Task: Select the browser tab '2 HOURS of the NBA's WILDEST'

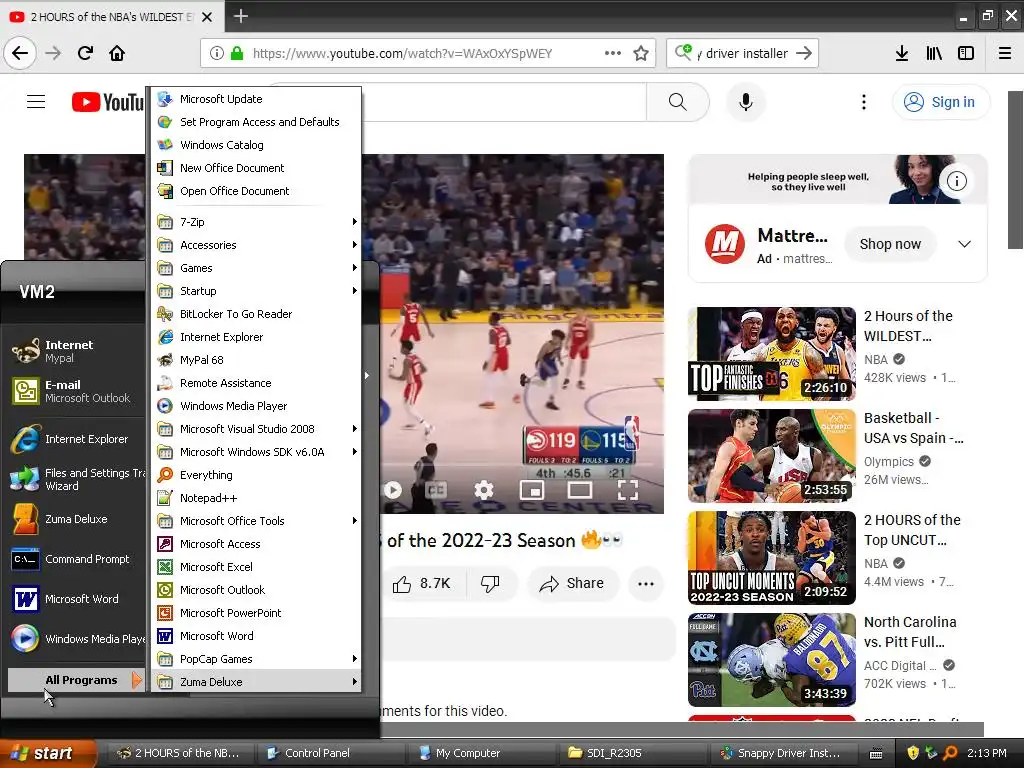Action: click(x=112, y=17)
